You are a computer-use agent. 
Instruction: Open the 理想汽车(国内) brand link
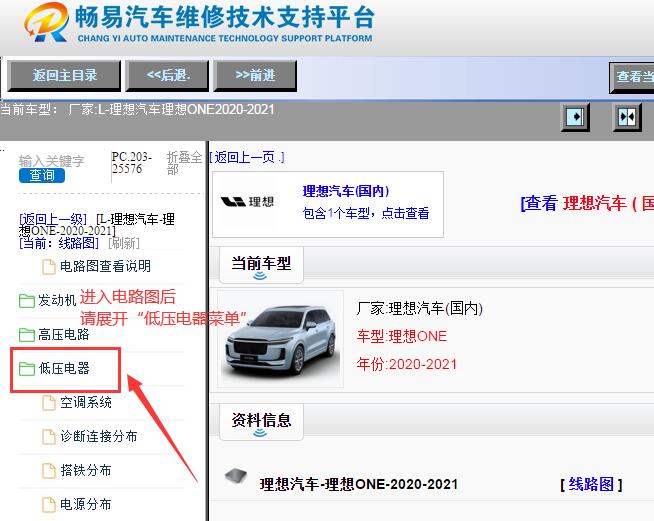pos(346,191)
